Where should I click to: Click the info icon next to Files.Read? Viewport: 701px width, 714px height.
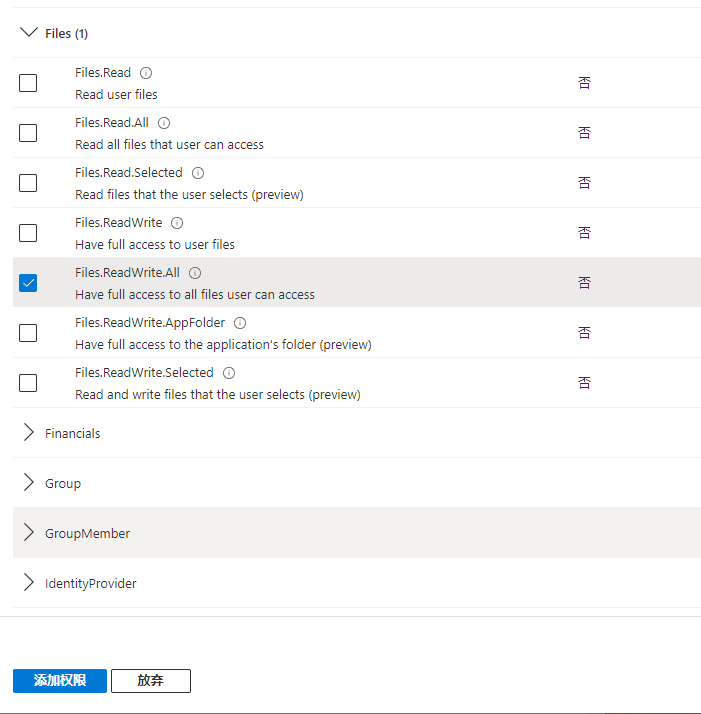point(146,73)
